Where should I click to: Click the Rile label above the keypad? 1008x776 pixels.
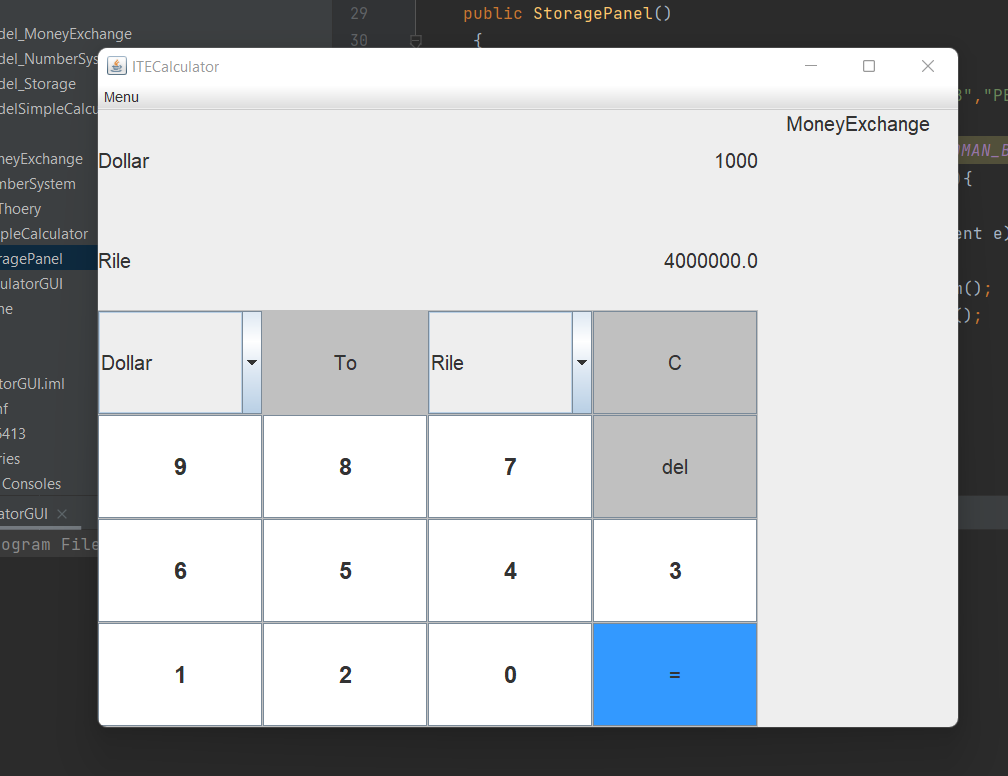(114, 261)
